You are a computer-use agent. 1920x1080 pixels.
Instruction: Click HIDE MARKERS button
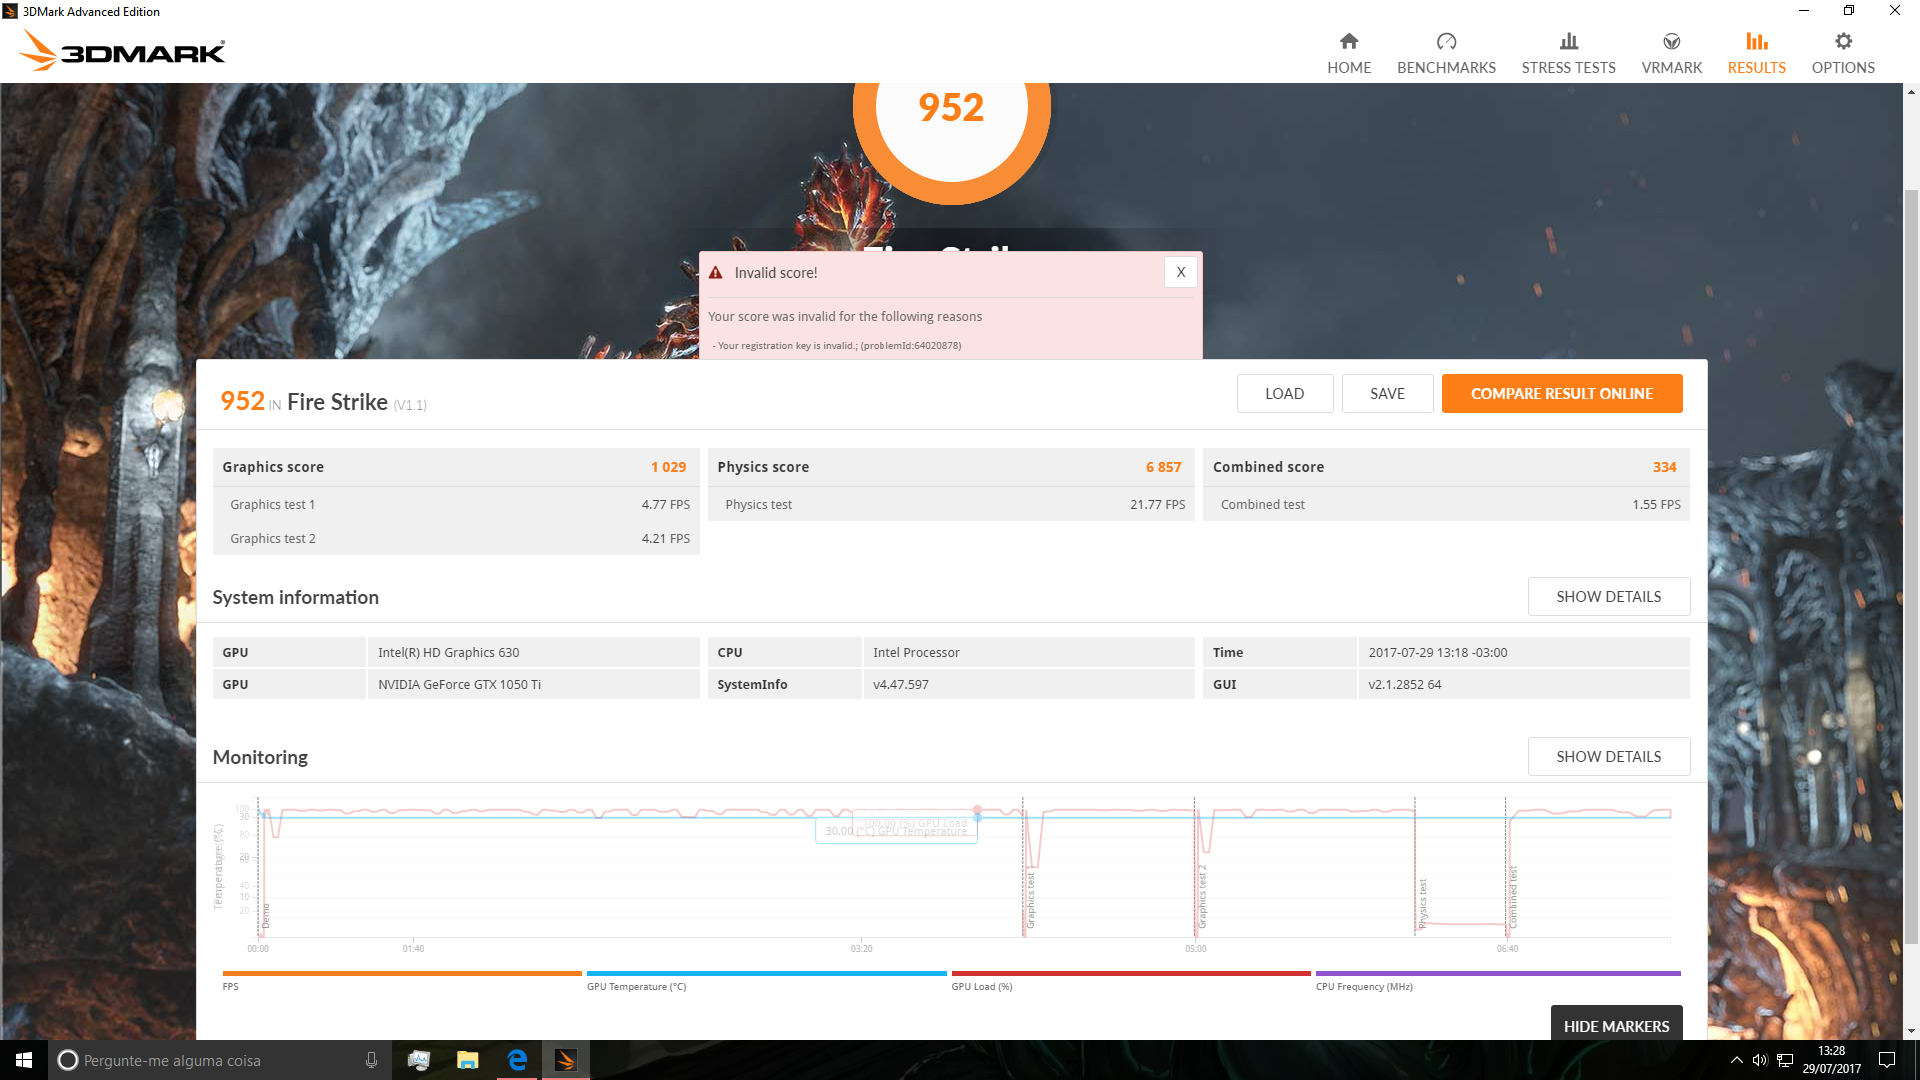[1616, 1025]
